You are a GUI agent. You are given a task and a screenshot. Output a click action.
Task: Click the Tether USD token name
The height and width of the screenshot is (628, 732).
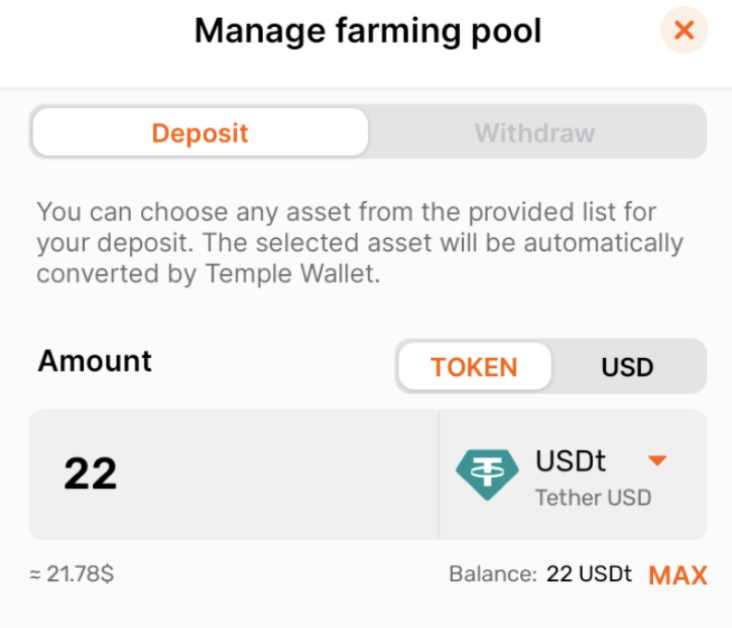pyautogui.click(x=593, y=498)
